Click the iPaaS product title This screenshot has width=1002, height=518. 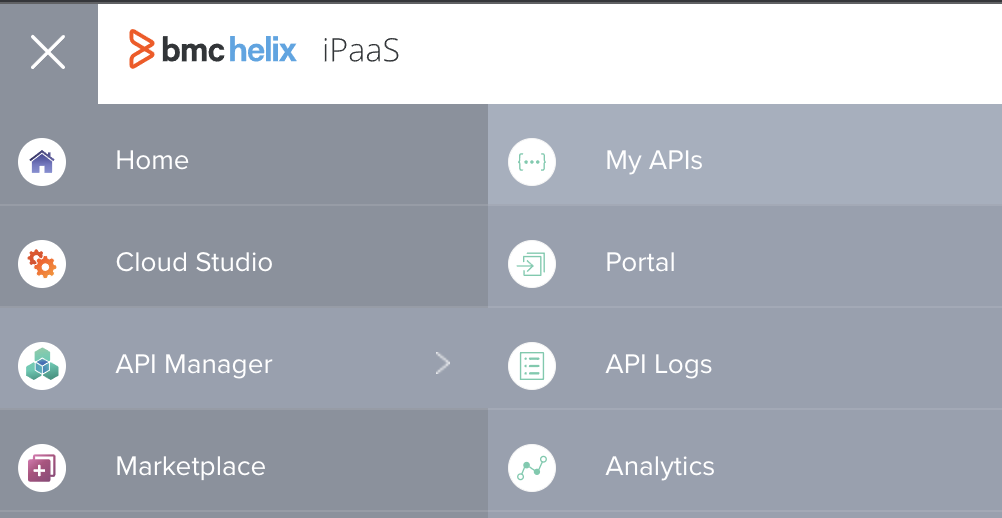point(361,51)
